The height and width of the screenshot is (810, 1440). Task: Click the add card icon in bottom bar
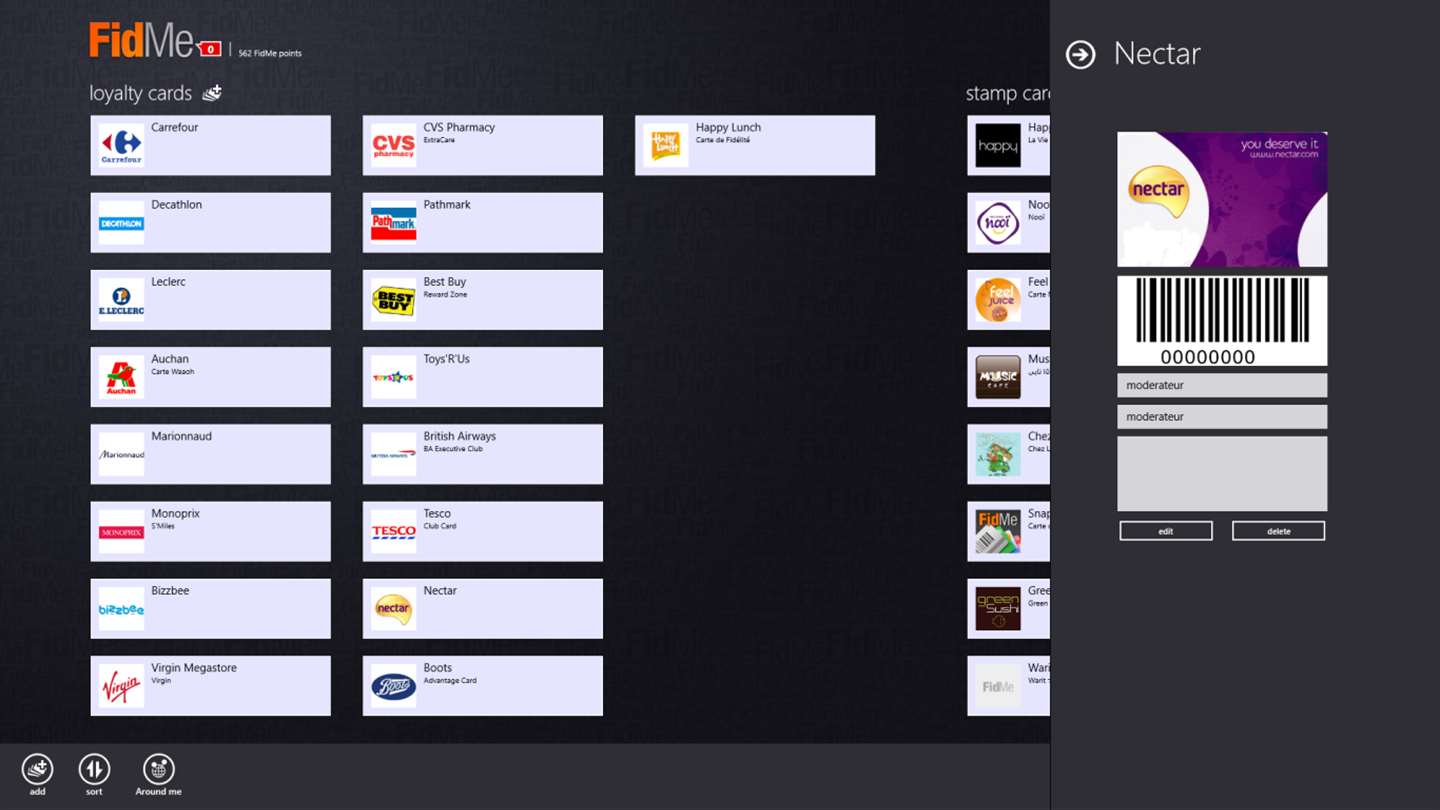click(x=38, y=769)
